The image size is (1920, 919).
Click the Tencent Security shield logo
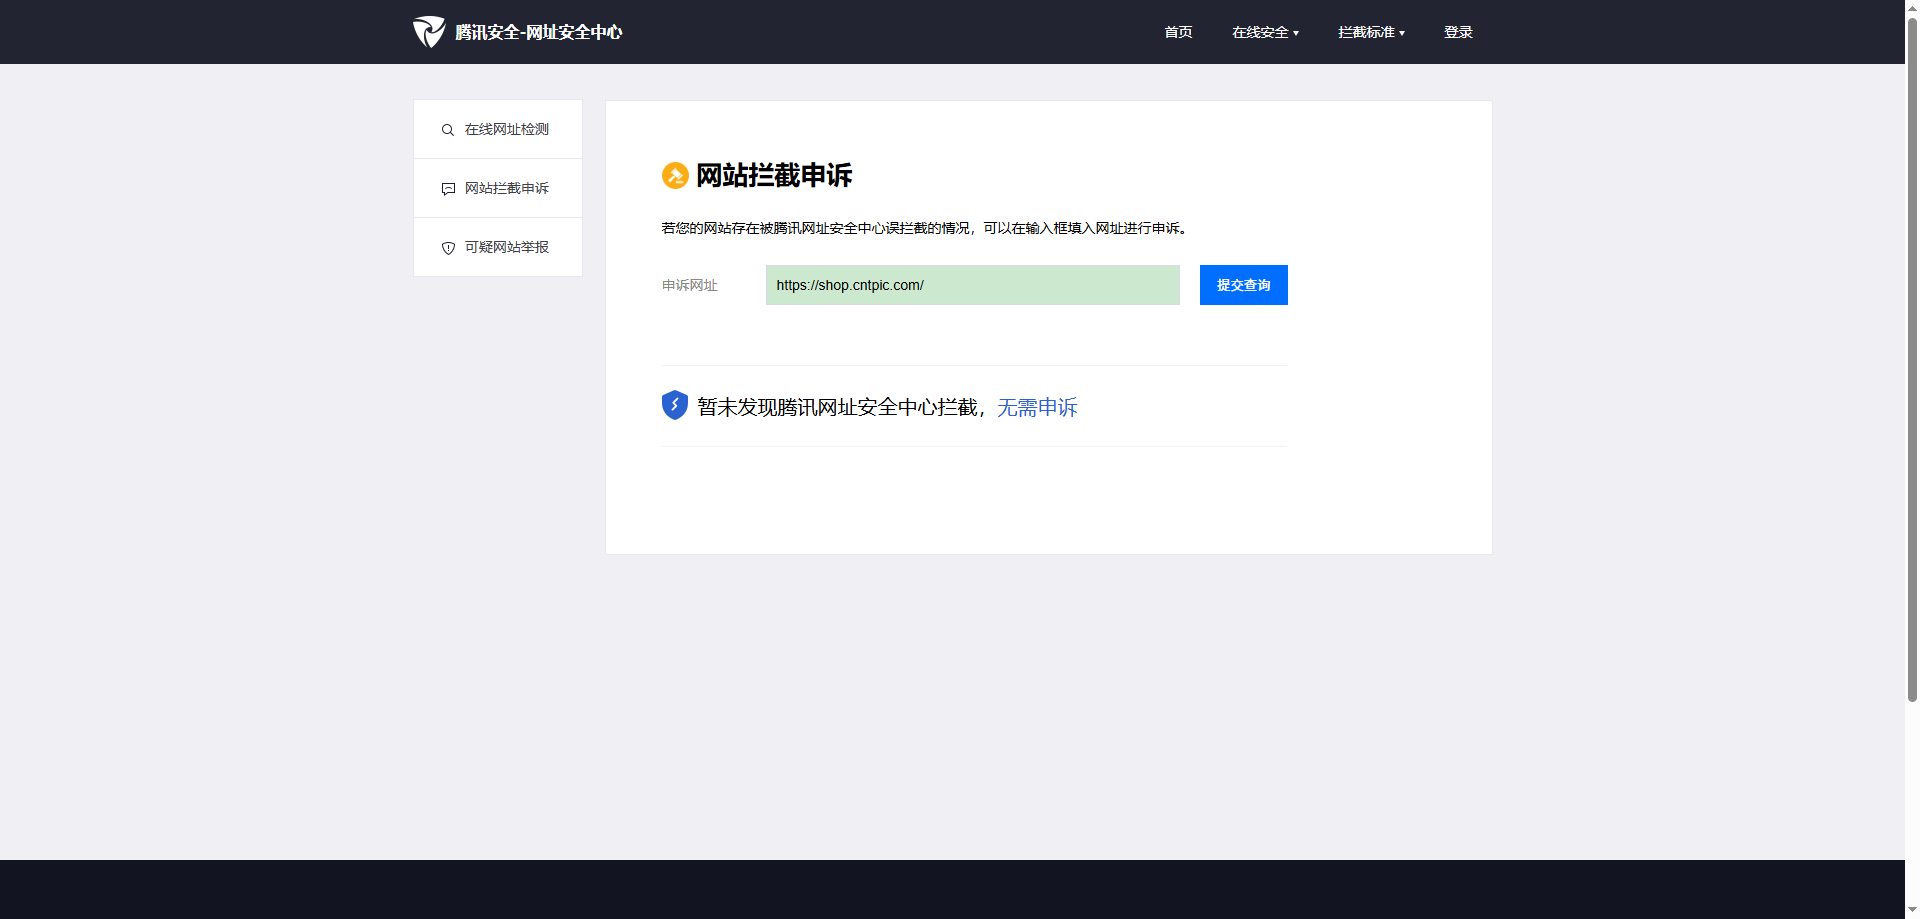click(x=429, y=32)
